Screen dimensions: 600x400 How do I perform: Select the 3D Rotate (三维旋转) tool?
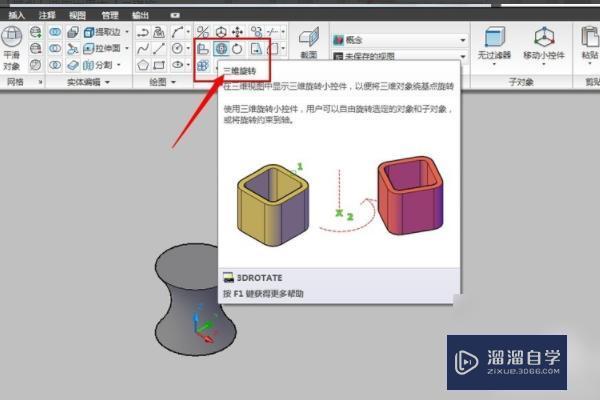221,49
